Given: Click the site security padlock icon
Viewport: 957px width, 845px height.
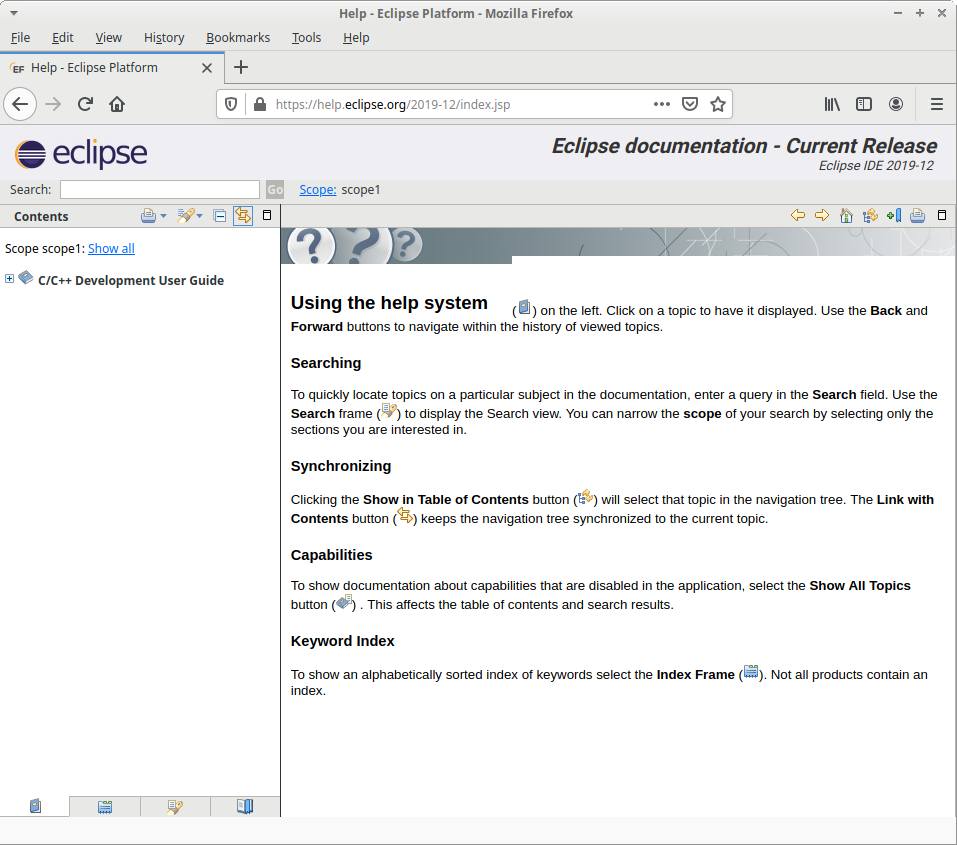Looking at the screenshot, I should point(259,104).
